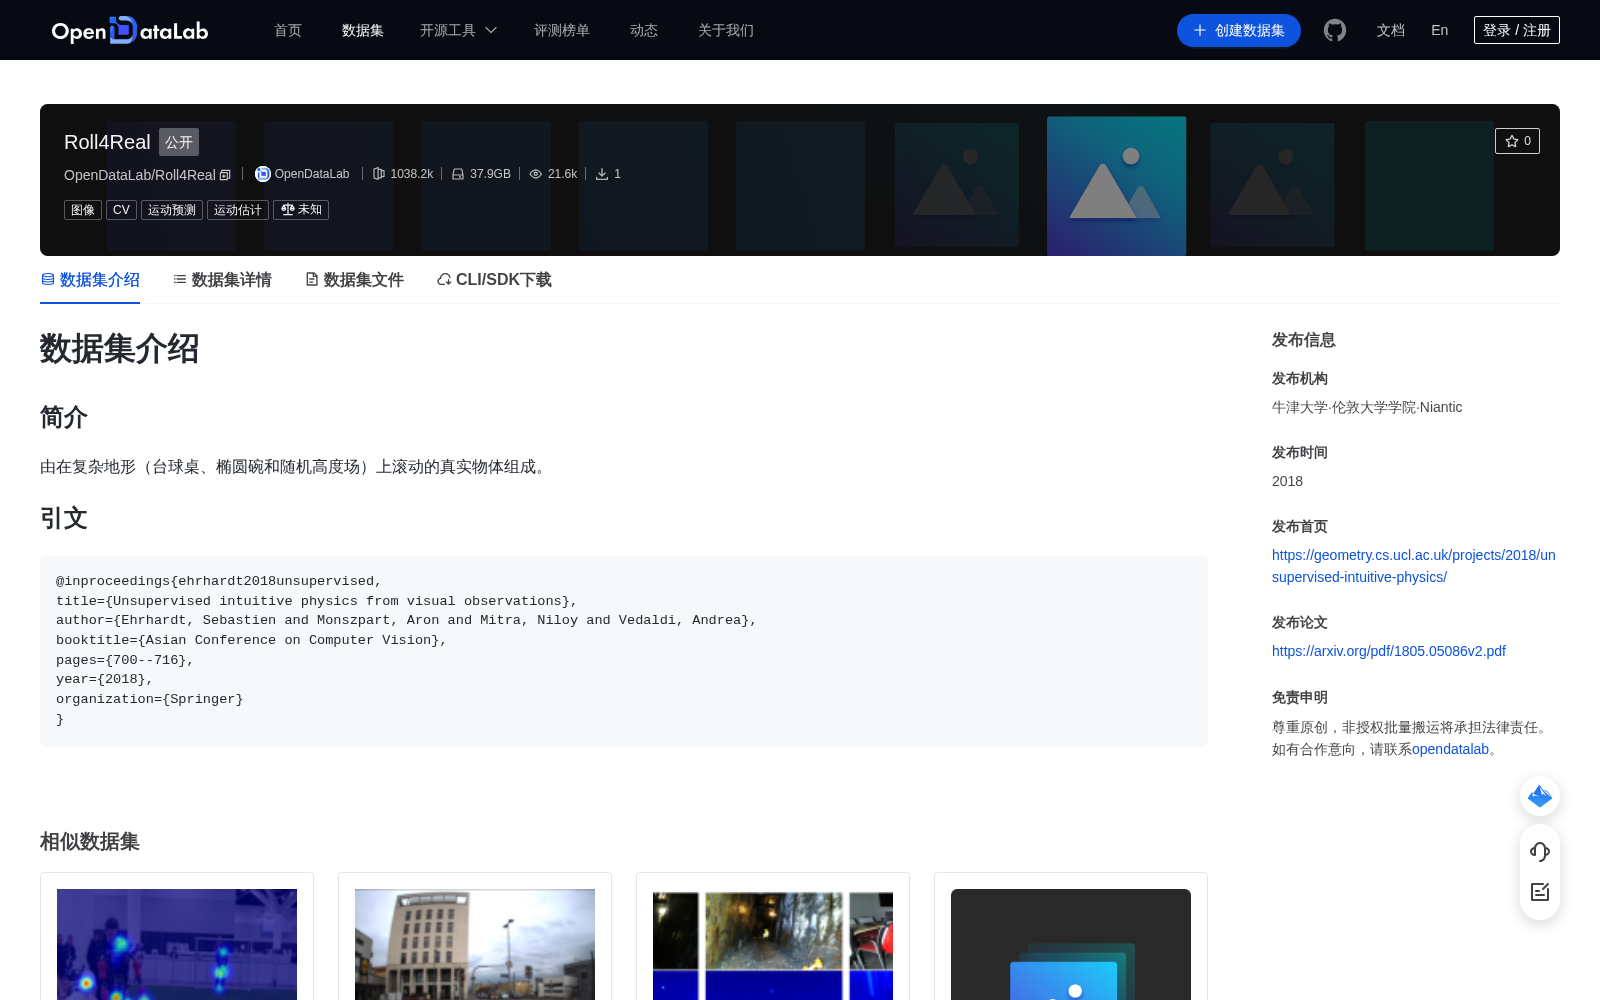
Task: Click the 运动估计 tag
Action: 238,210
